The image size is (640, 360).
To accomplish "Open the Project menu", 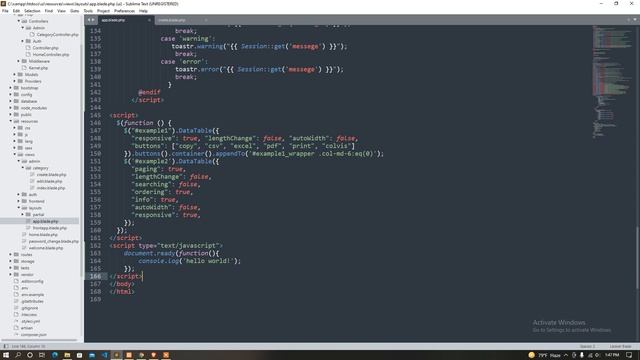I will tap(103, 11).
